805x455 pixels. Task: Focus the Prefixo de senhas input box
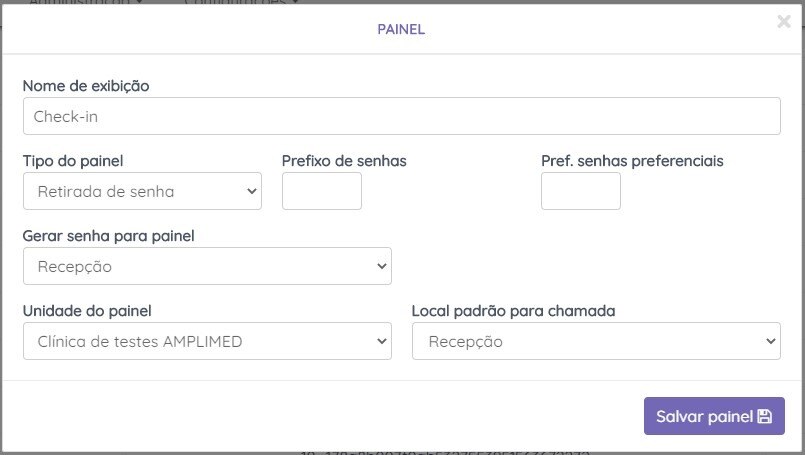click(321, 191)
